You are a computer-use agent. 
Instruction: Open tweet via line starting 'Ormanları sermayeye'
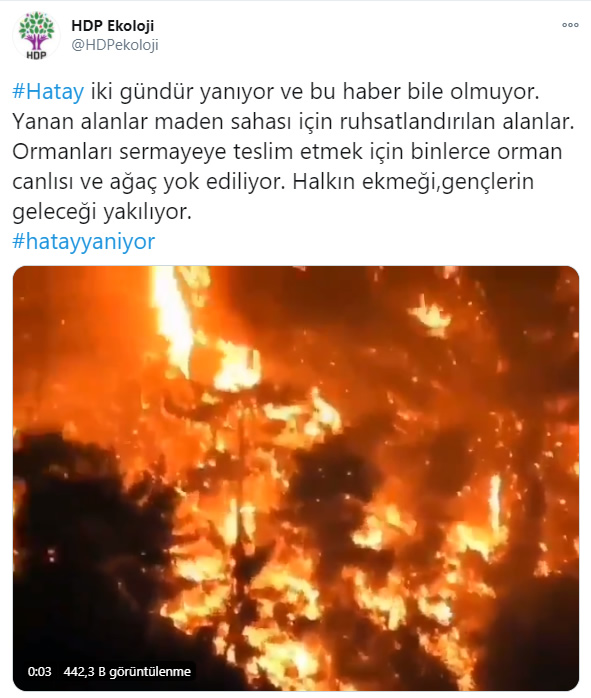click(x=287, y=152)
